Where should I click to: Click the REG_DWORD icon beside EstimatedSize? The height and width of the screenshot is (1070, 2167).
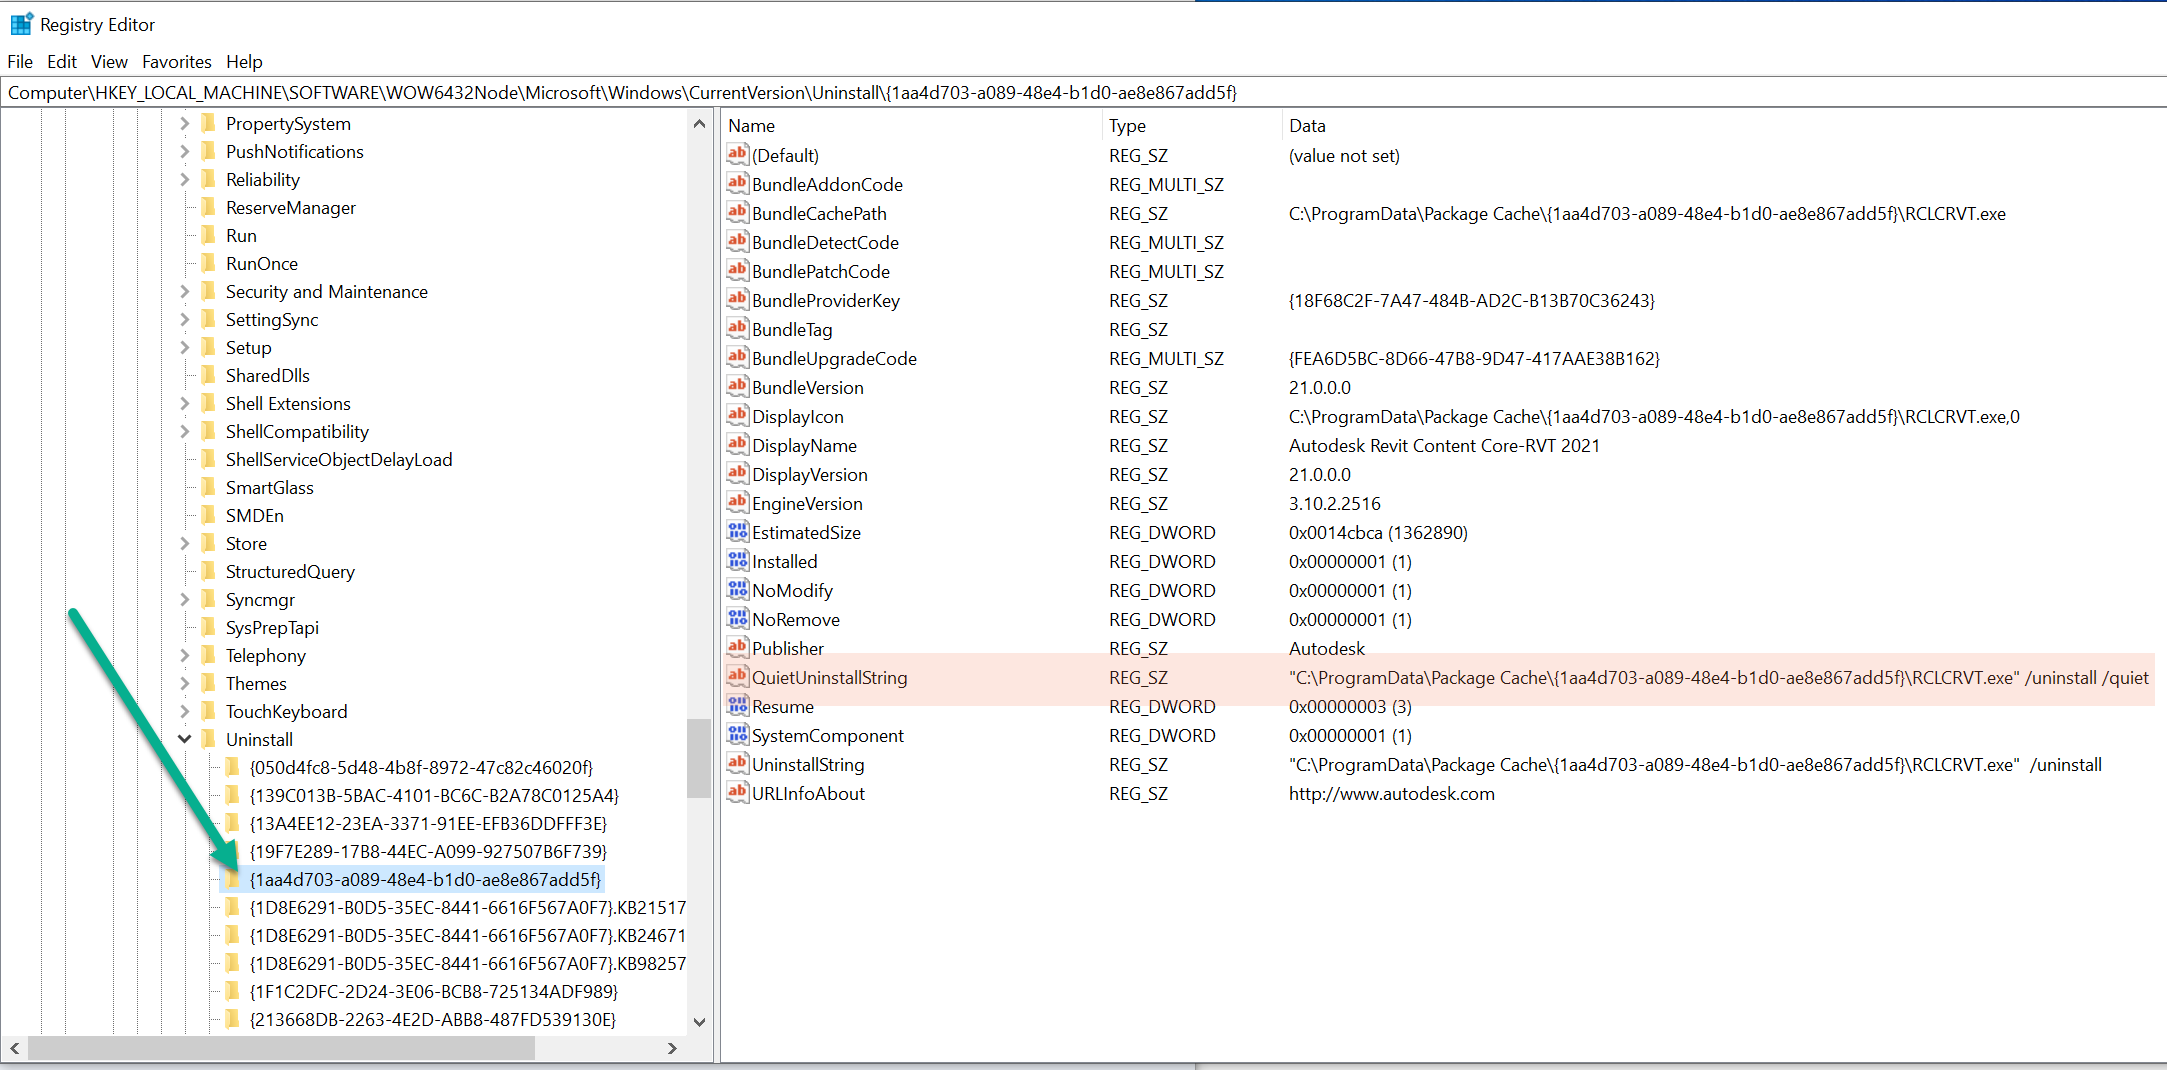(x=737, y=532)
